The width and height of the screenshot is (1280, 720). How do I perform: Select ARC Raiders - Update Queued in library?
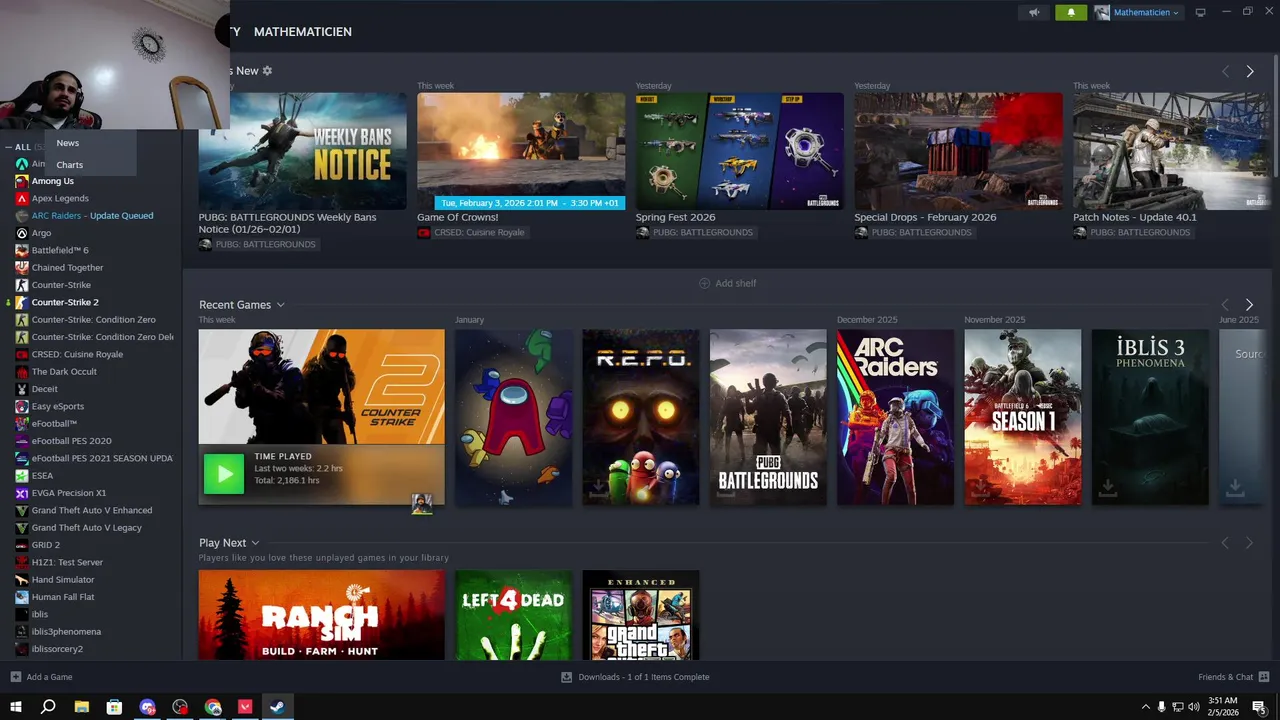[92, 216]
